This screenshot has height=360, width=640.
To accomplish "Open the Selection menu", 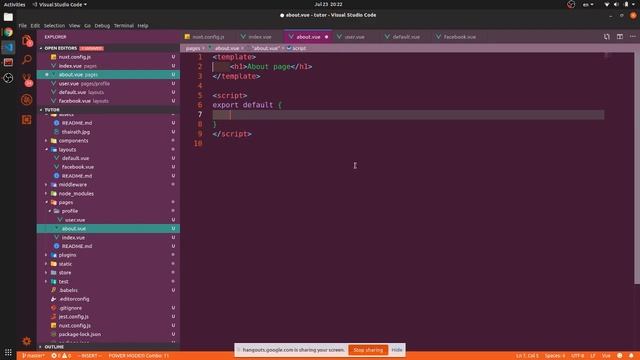I will [x=54, y=26].
